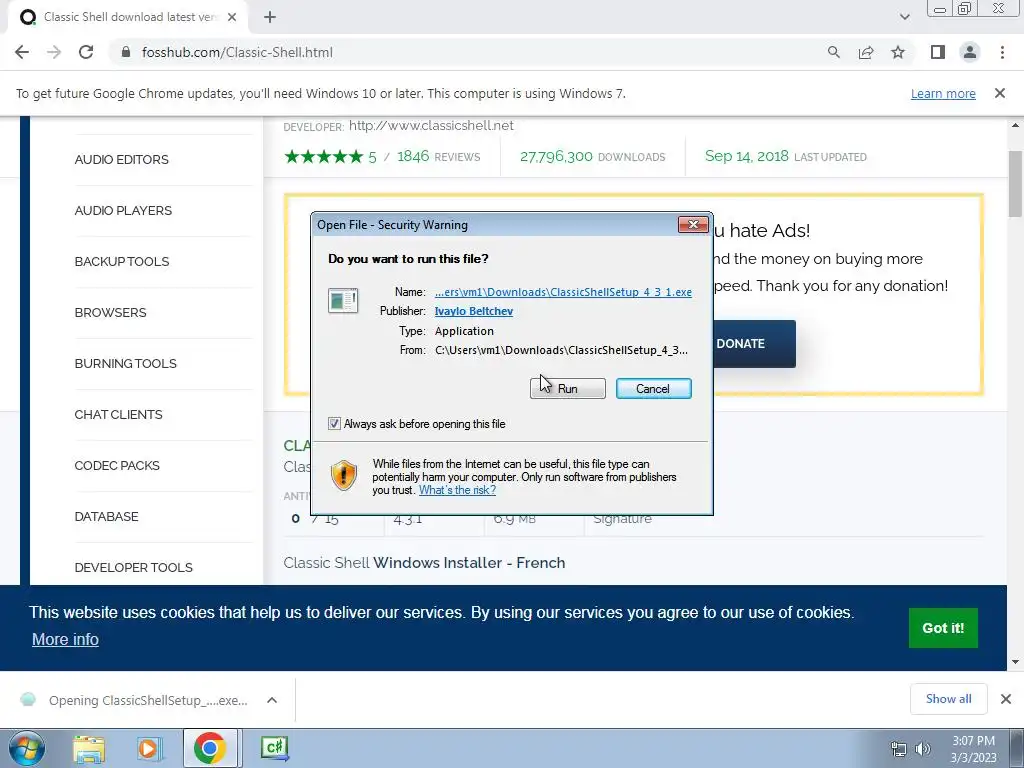Screen dimensions: 1024x768
Task: Close the downloads bar
Action: coord(1006,699)
